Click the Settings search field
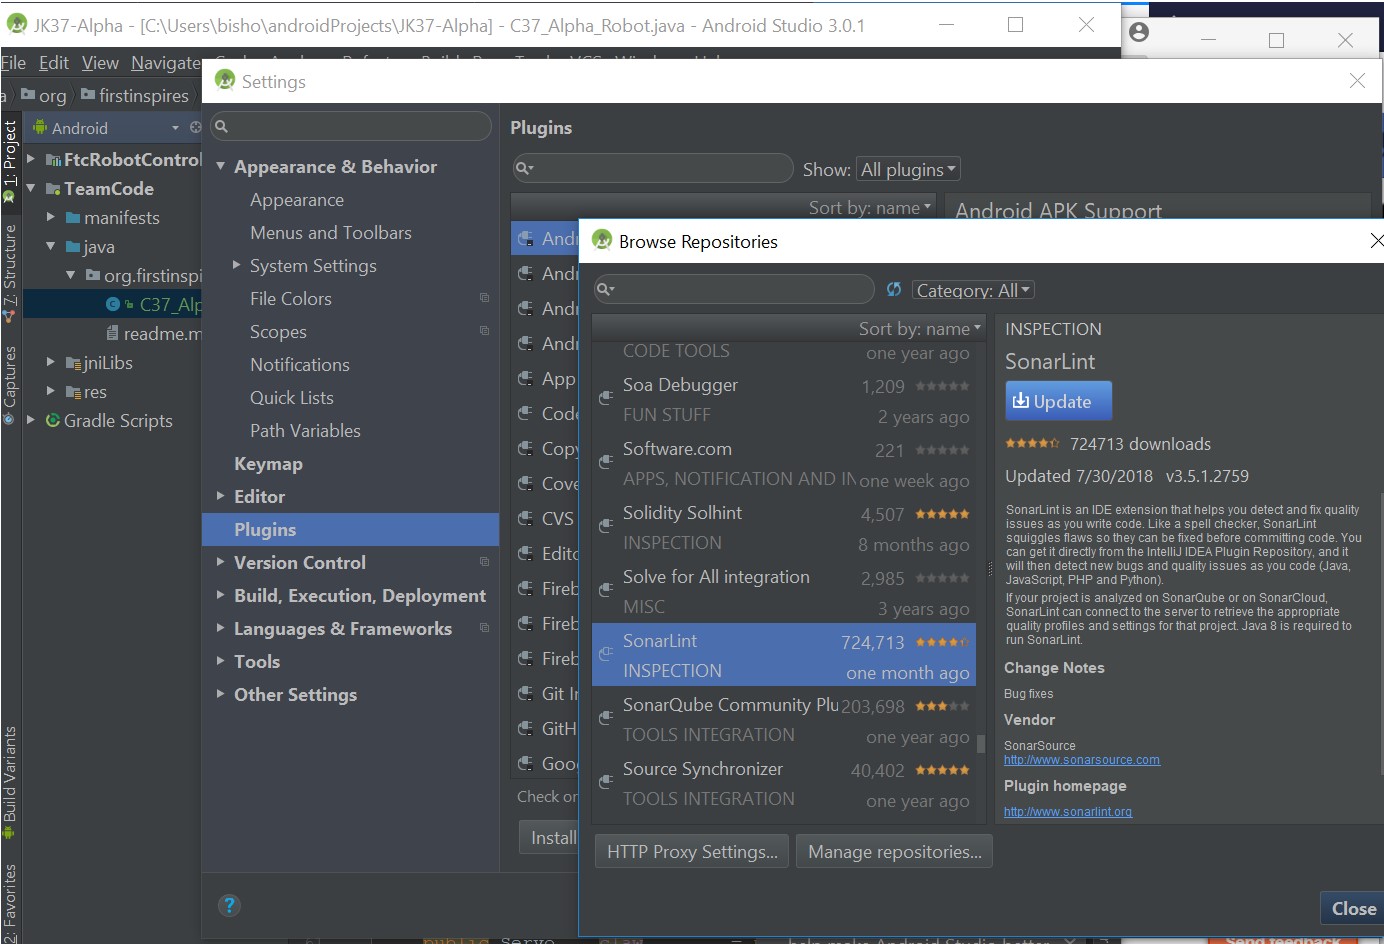Image resolution: width=1384 pixels, height=944 pixels. 352,126
